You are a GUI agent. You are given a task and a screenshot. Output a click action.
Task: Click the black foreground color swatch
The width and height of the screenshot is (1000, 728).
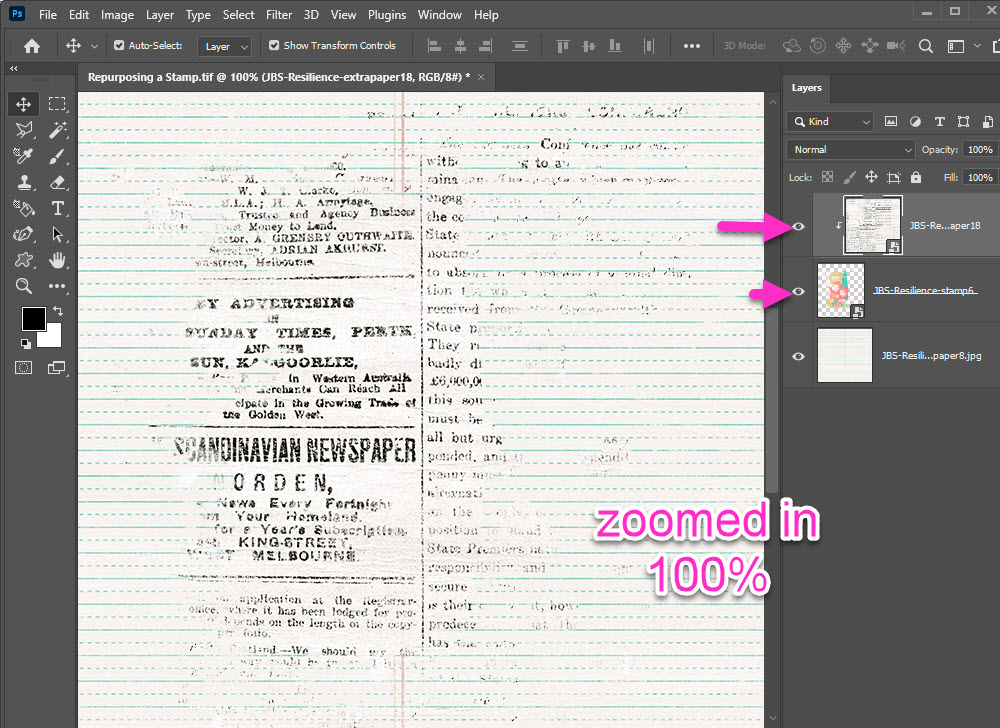tap(33, 319)
